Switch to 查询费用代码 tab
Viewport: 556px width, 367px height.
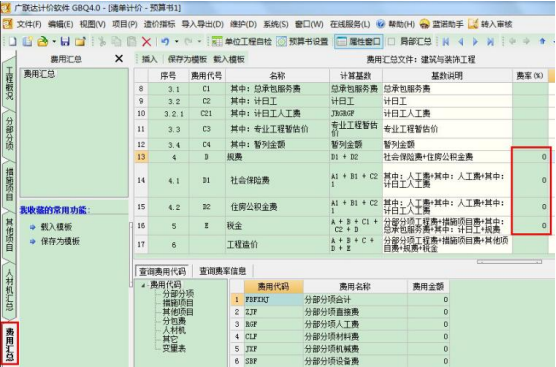[162, 272]
